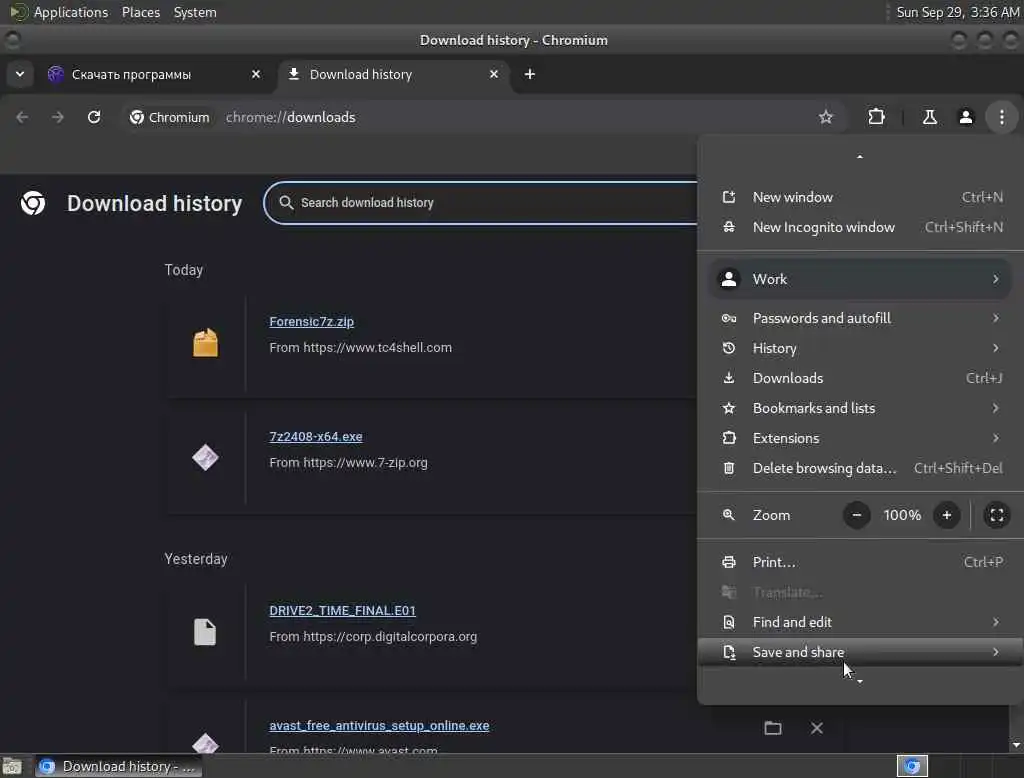The image size is (1024, 778).
Task: Expand the Extensions submenu
Action: coord(861,438)
